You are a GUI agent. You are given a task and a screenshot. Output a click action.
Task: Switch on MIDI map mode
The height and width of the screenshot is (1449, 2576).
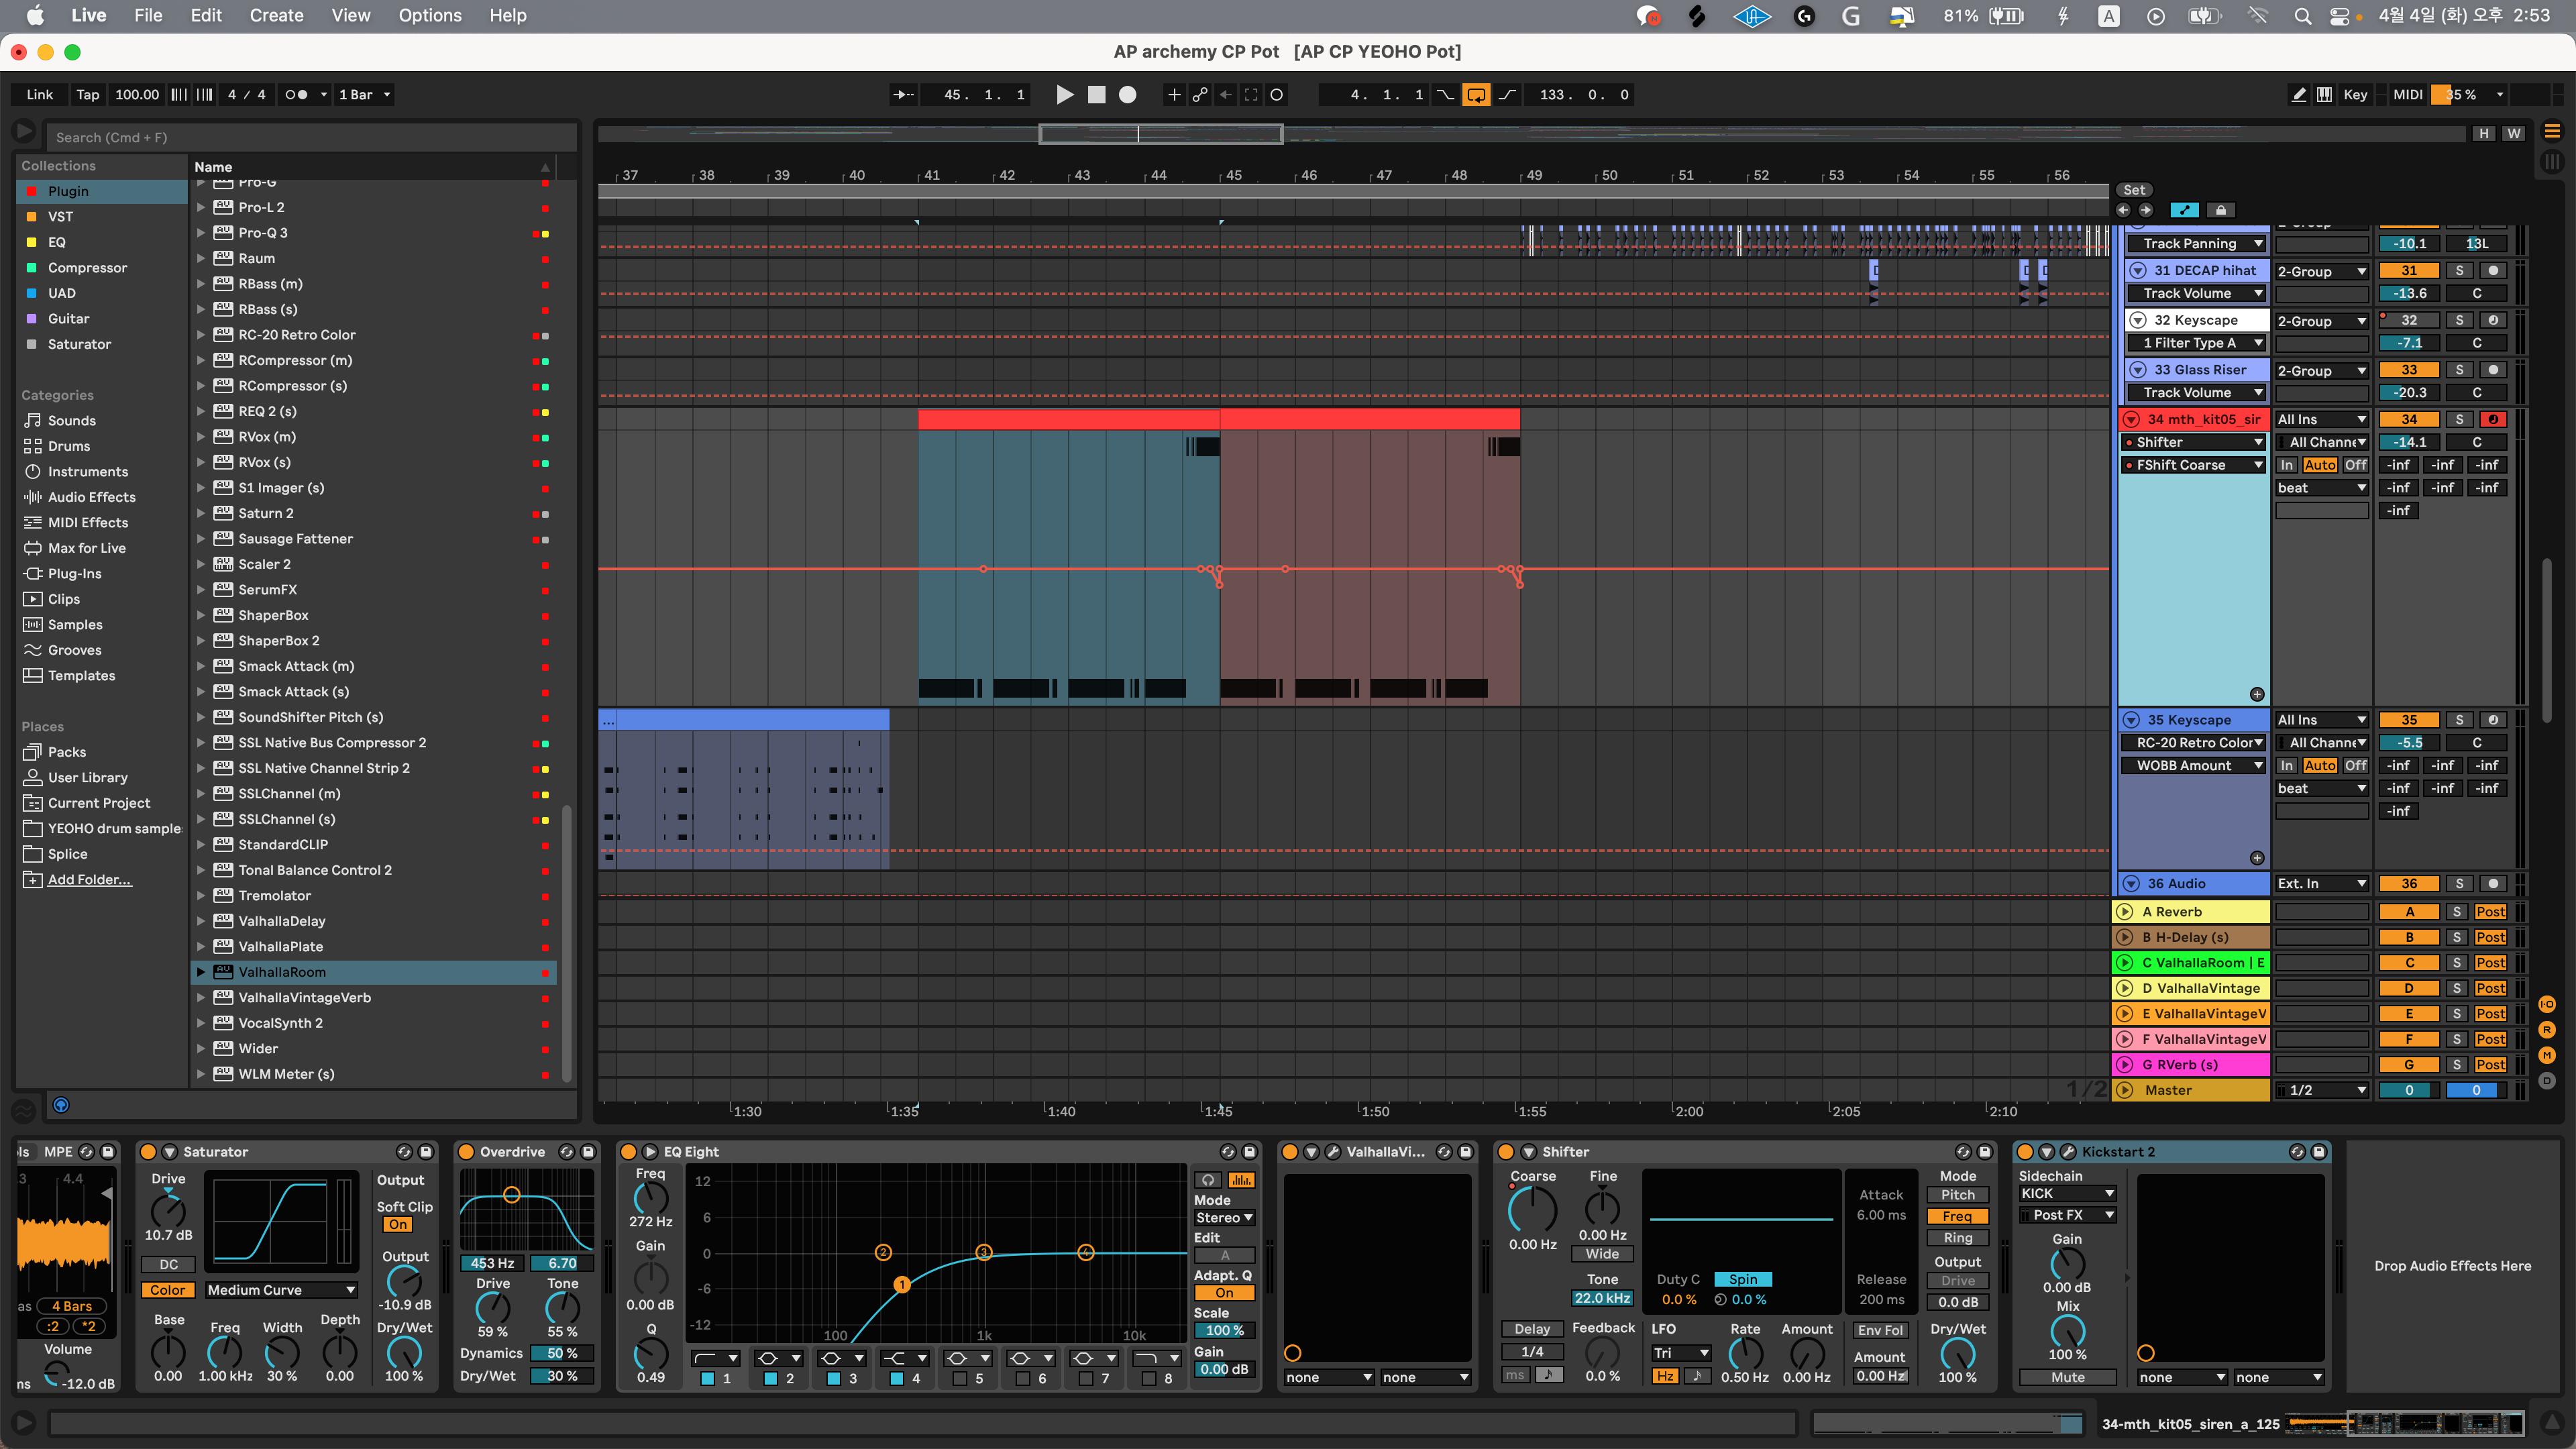2407,95
